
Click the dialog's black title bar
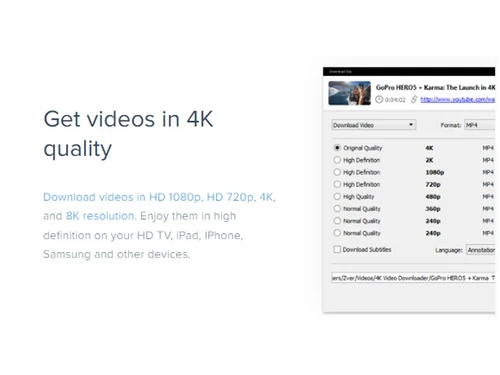coord(409,71)
